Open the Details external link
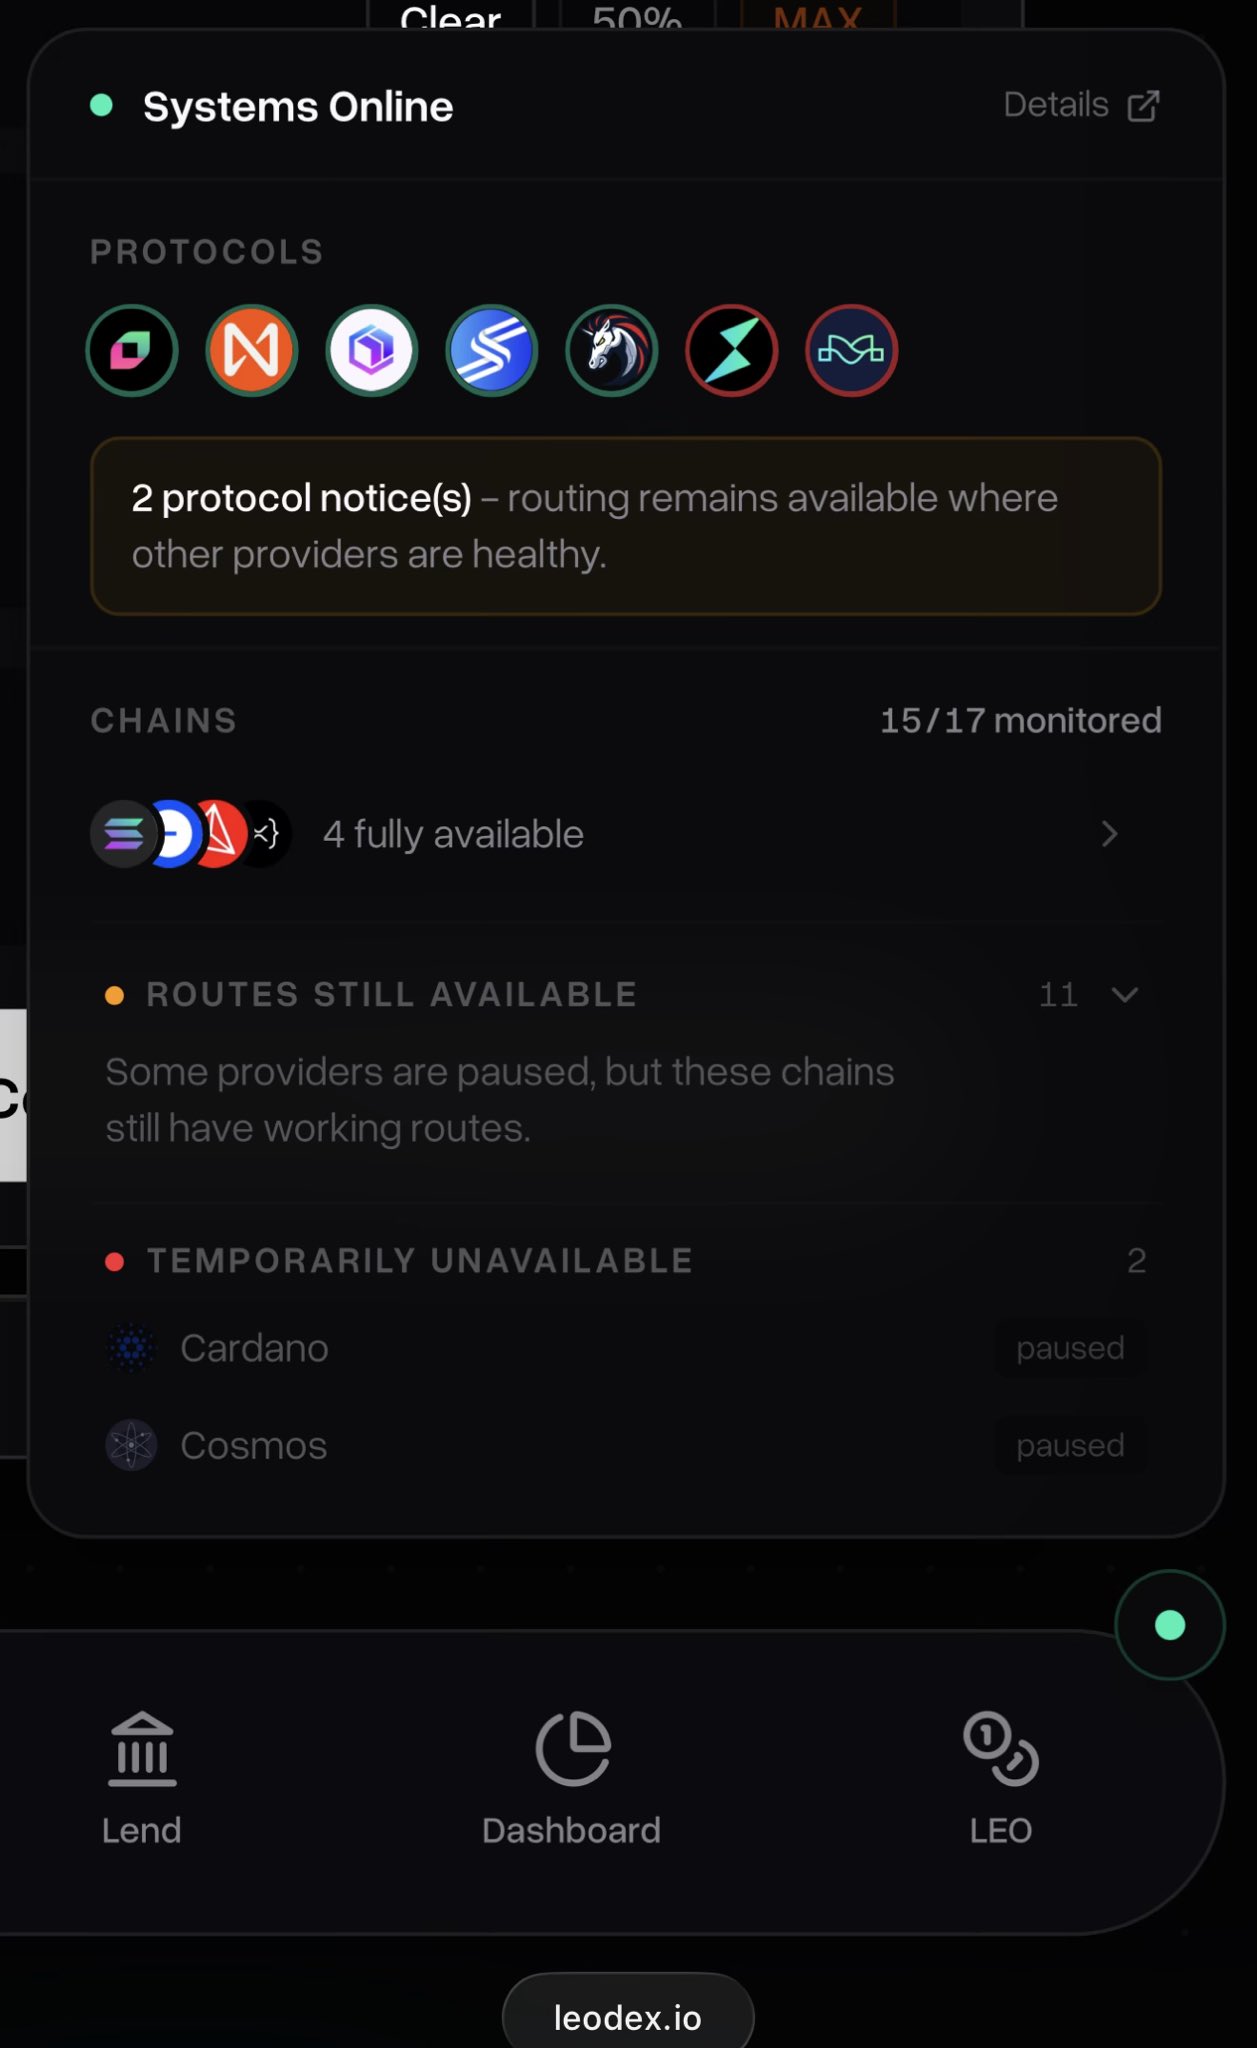The height and width of the screenshot is (2048, 1257). tap(1082, 105)
